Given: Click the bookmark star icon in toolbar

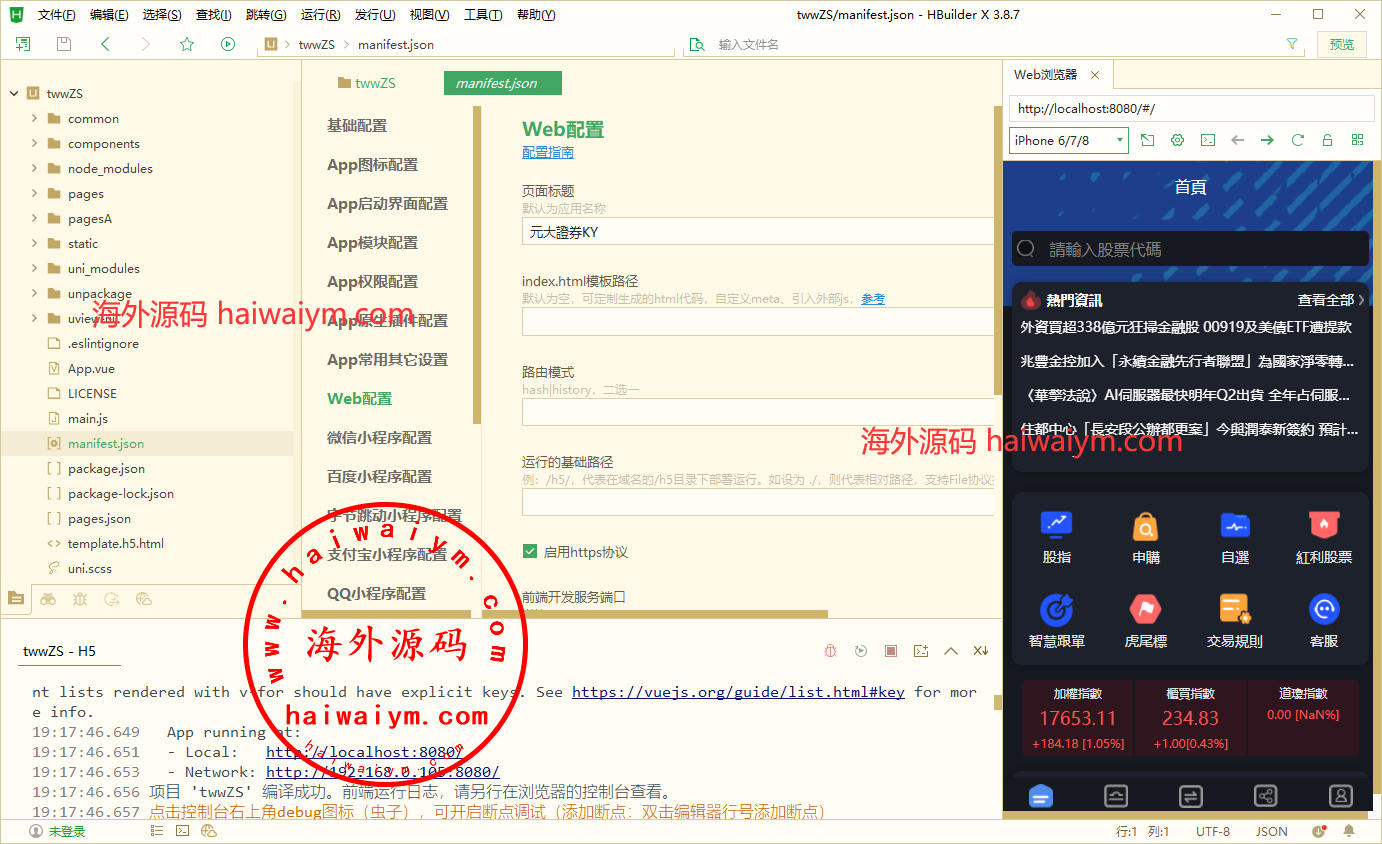Looking at the screenshot, I should pyautogui.click(x=187, y=44).
